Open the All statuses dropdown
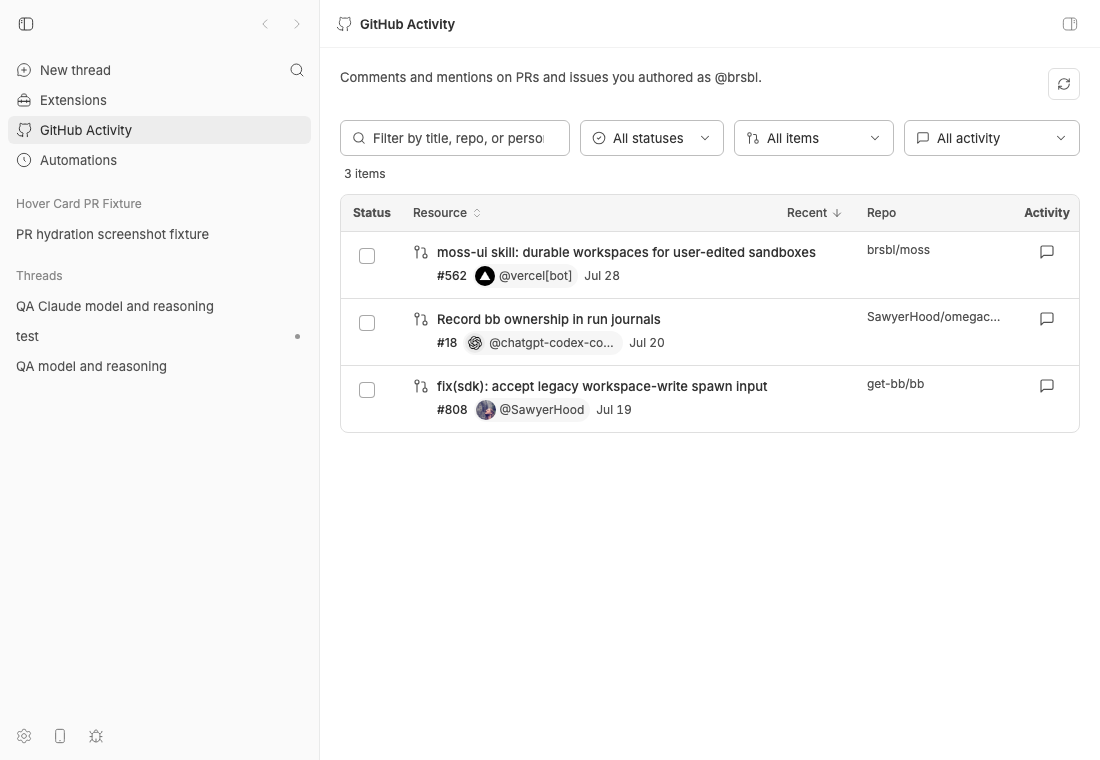Viewport: 1100px width, 760px height. 652,138
